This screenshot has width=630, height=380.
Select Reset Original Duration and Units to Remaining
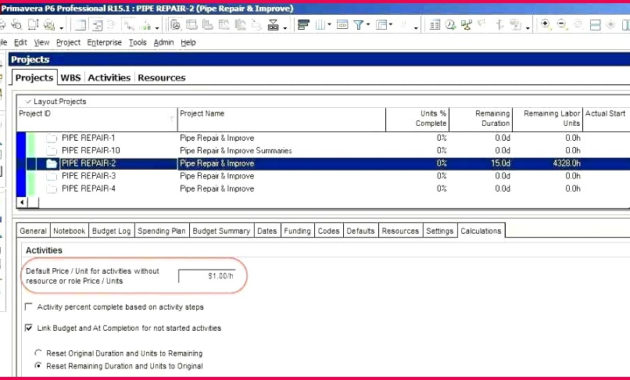click(x=38, y=353)
